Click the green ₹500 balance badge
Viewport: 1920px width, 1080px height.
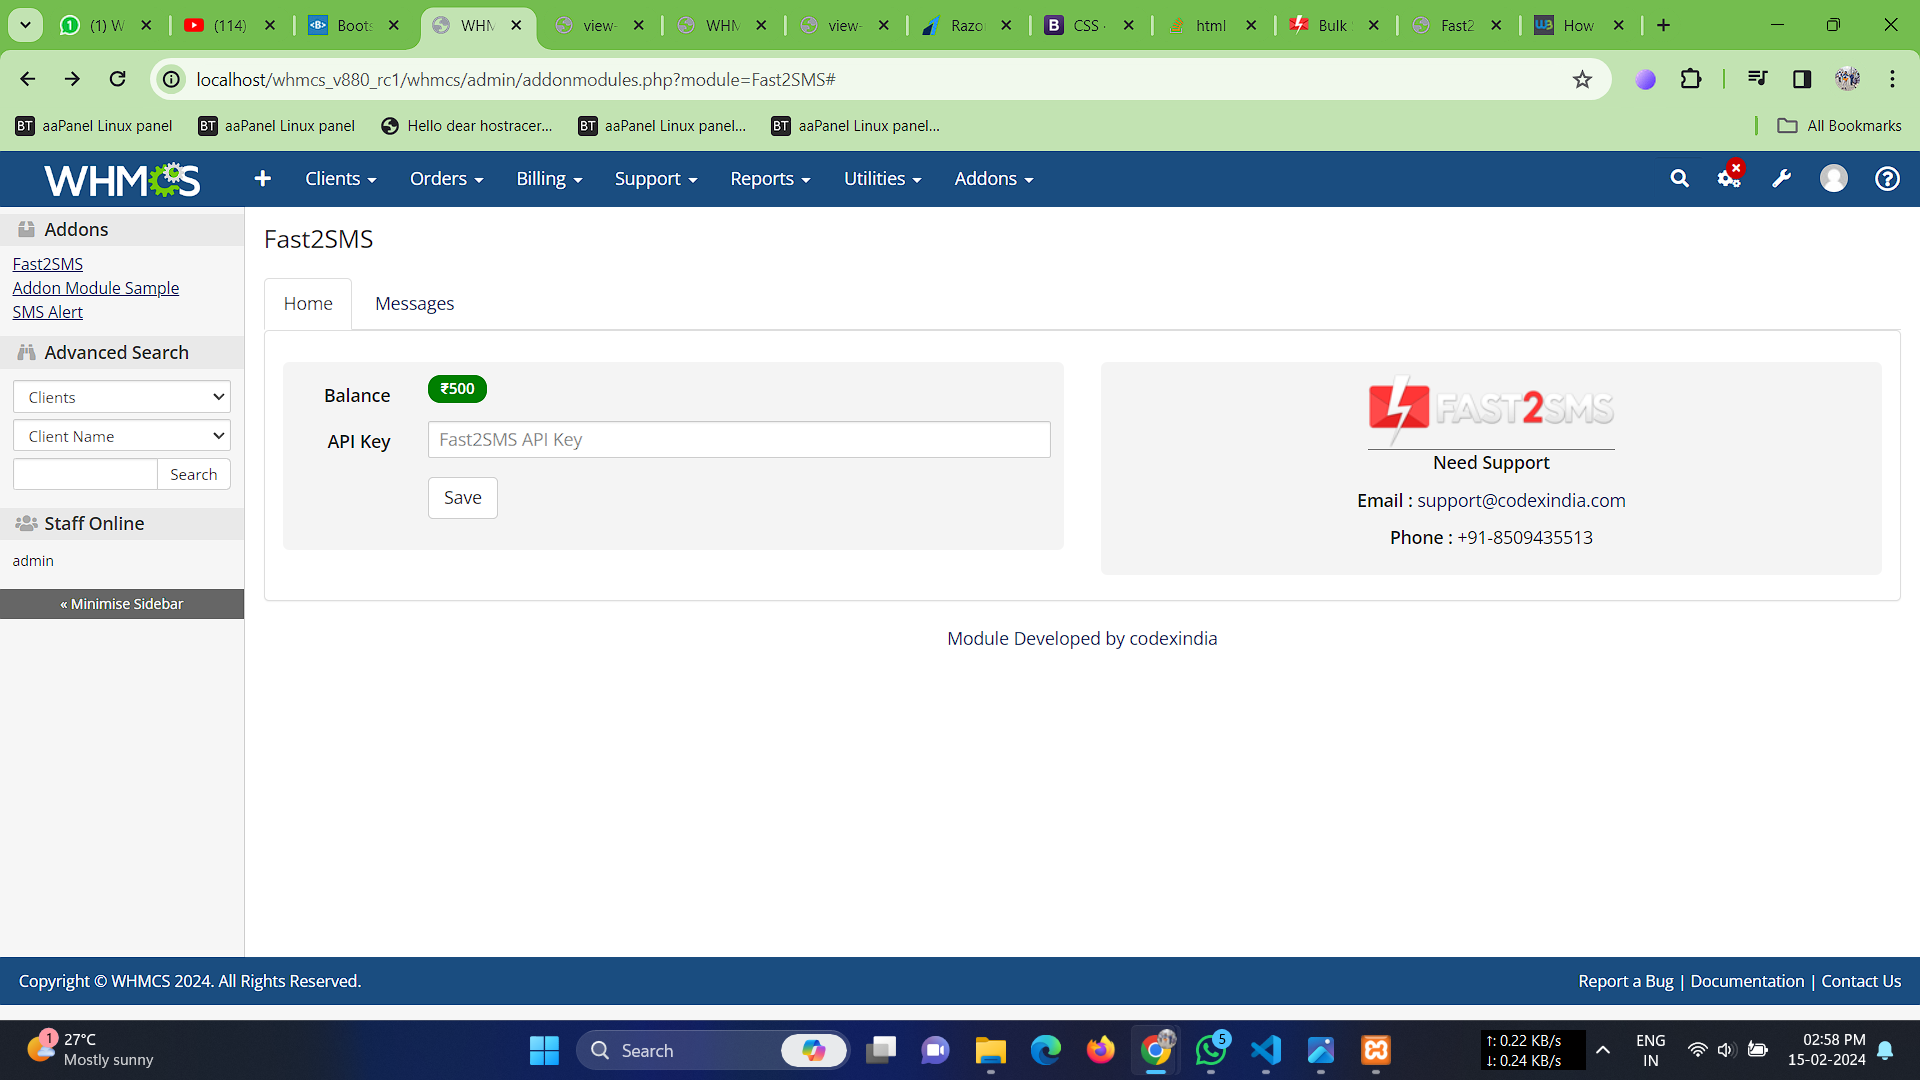point(457,389)
